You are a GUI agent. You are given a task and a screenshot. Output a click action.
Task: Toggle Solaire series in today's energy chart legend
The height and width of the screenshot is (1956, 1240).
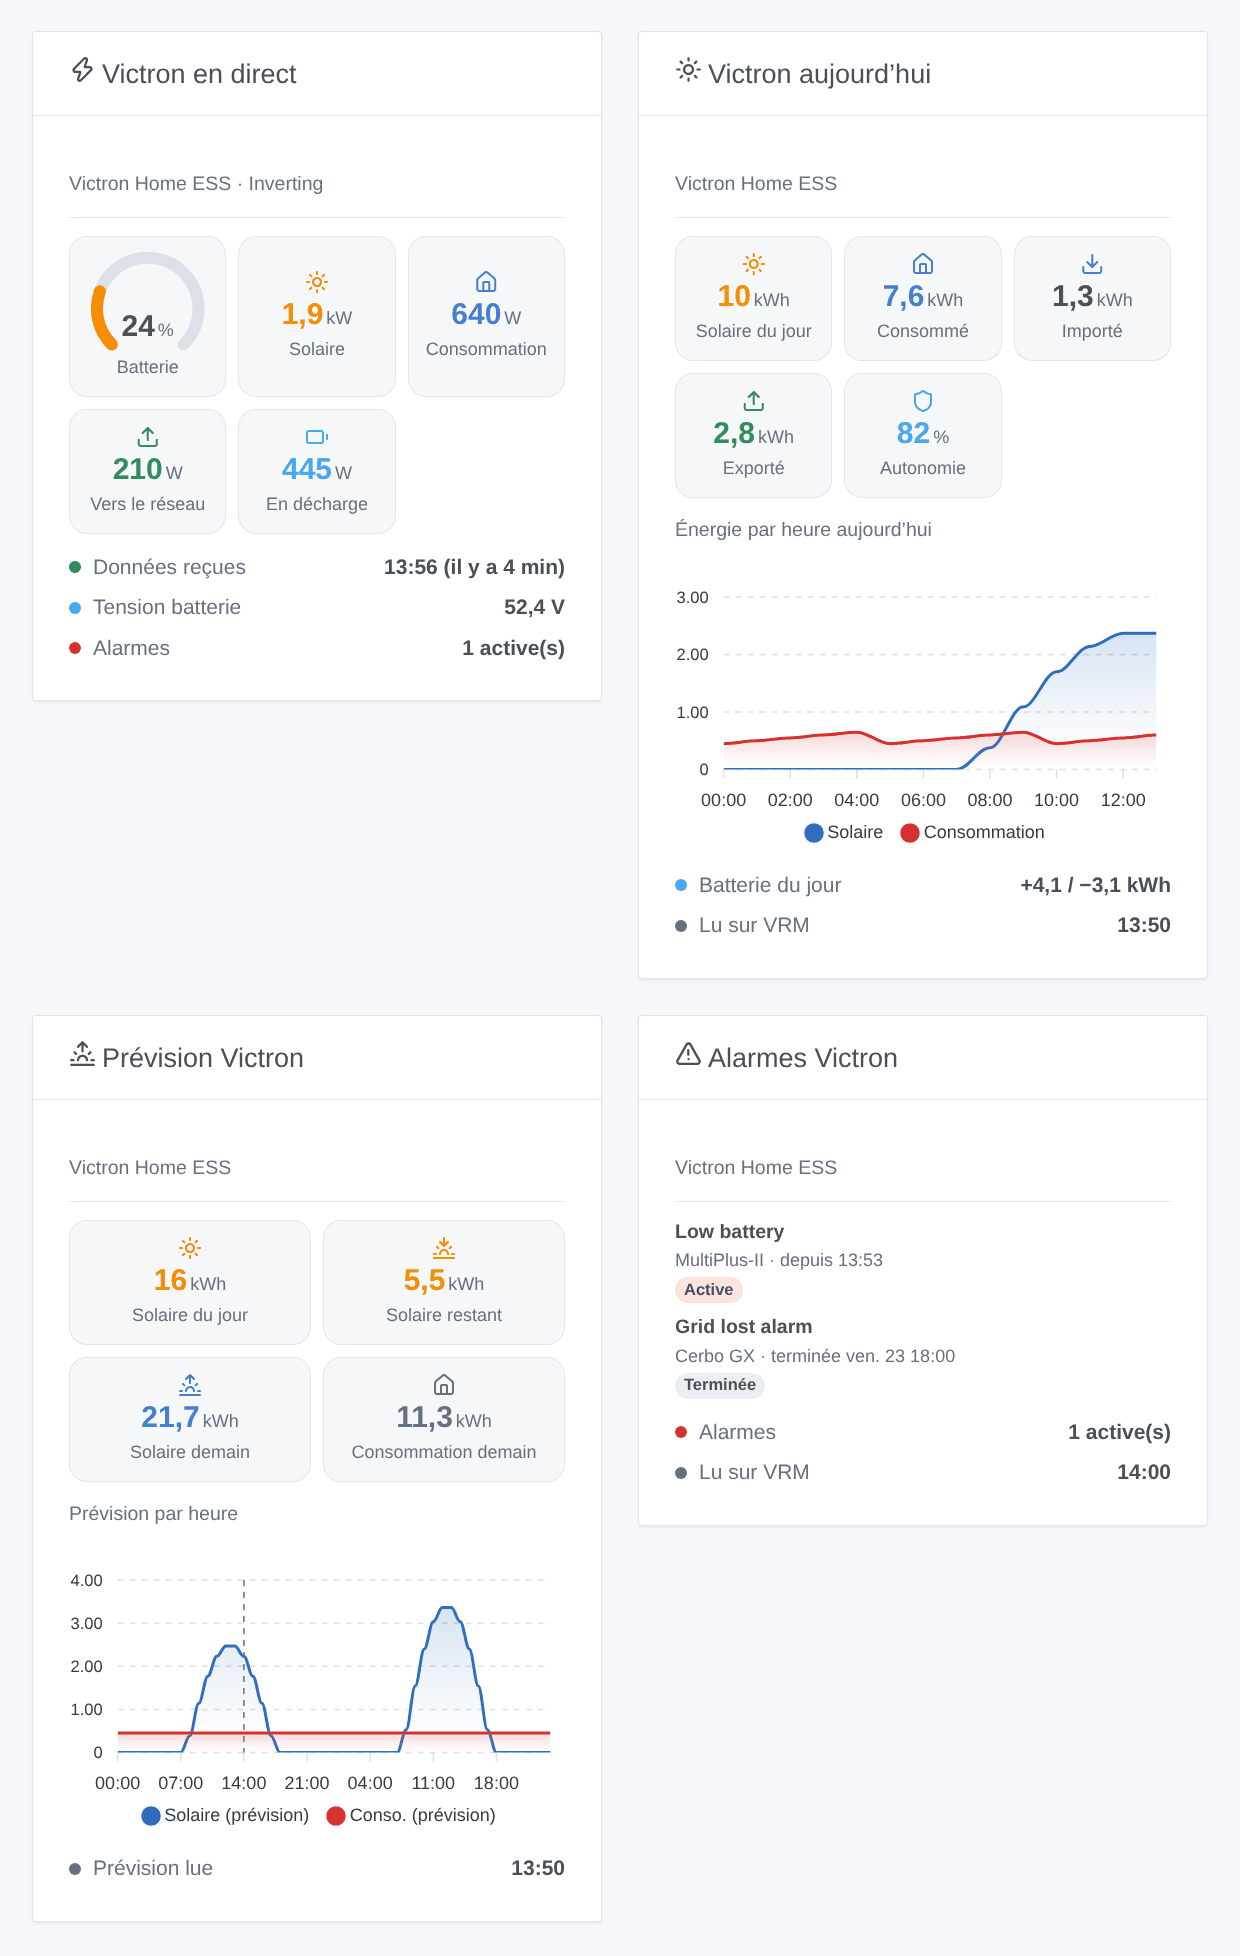click(844, 832)
